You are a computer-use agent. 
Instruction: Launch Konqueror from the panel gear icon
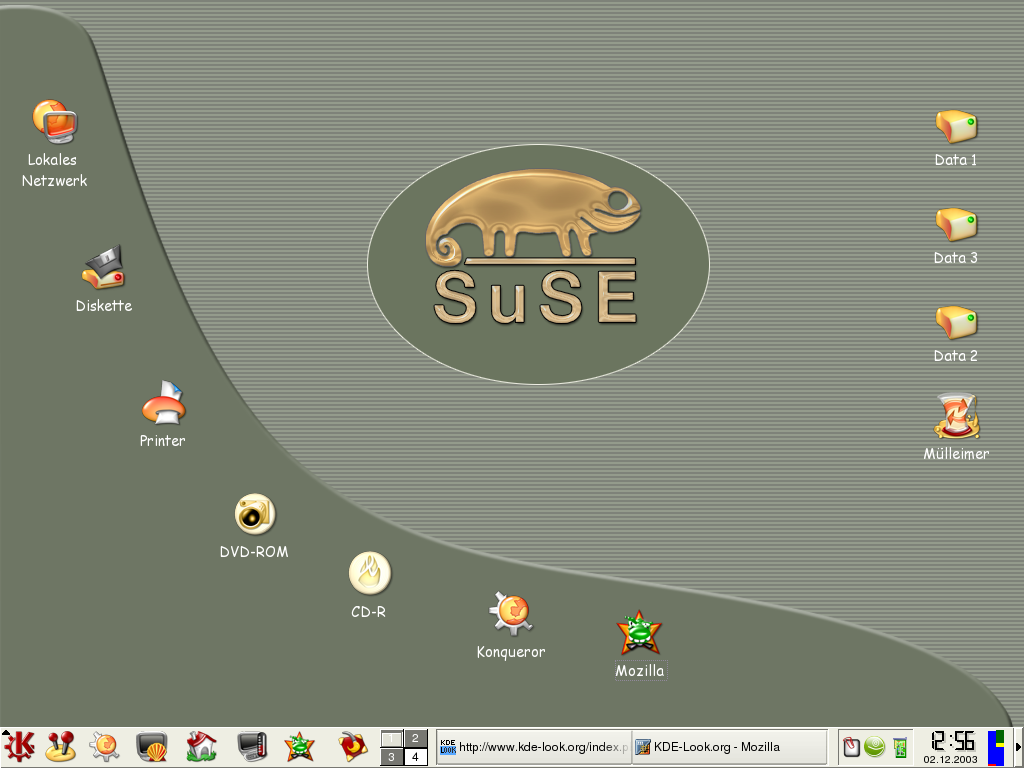click(104, 746)
